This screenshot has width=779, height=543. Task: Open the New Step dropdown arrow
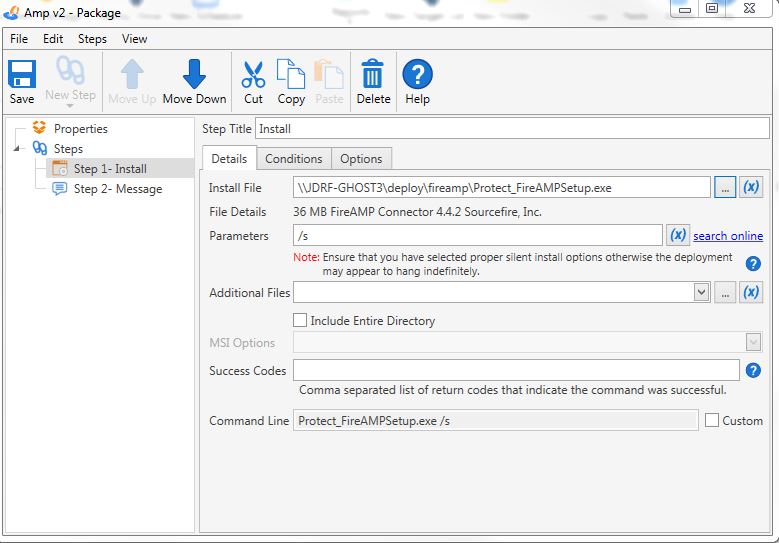tap(70, 105)
